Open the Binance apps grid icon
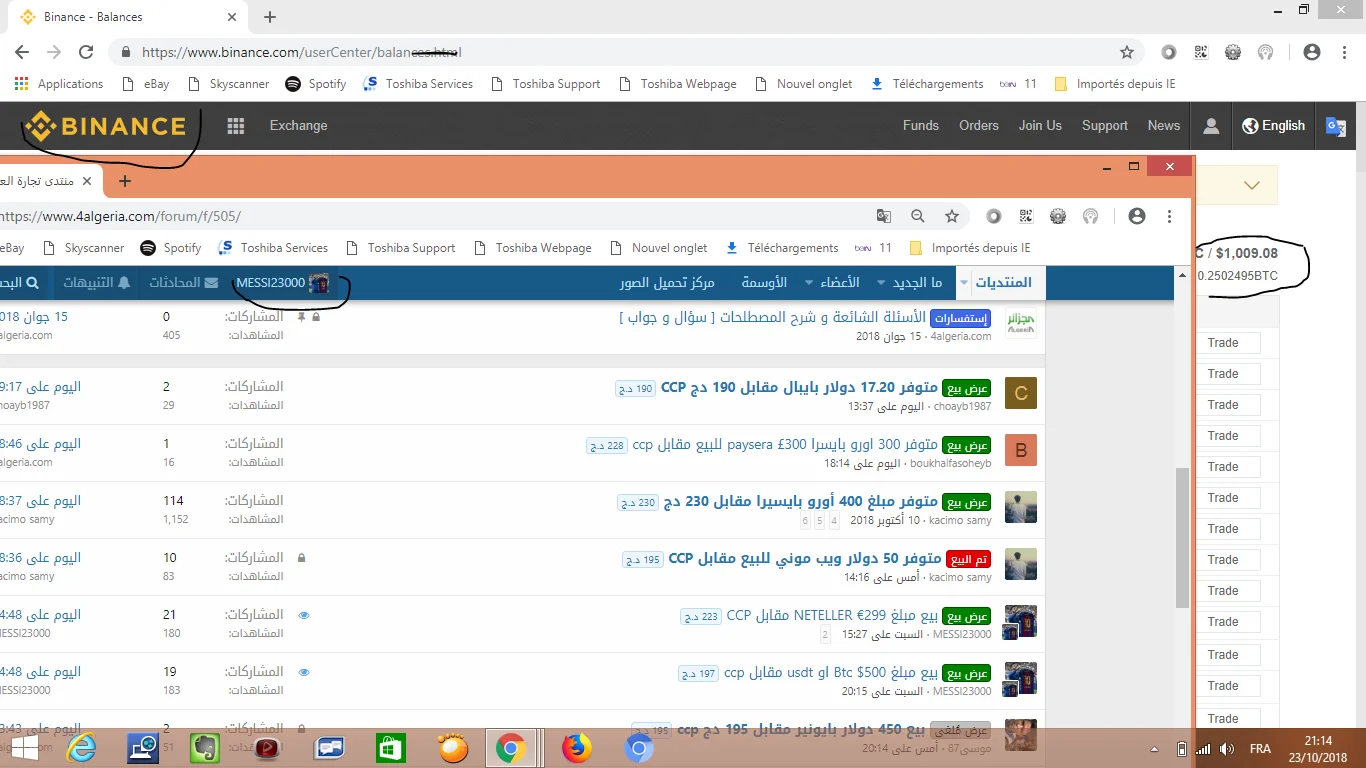Screen dimensions: 1366x768 coord(236,126)
